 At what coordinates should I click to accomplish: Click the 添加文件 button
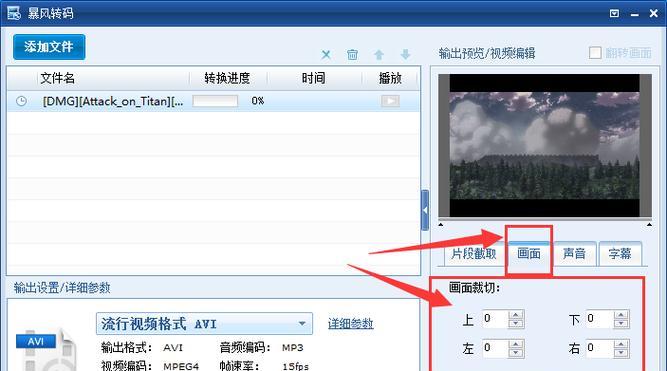coord(49,47)
